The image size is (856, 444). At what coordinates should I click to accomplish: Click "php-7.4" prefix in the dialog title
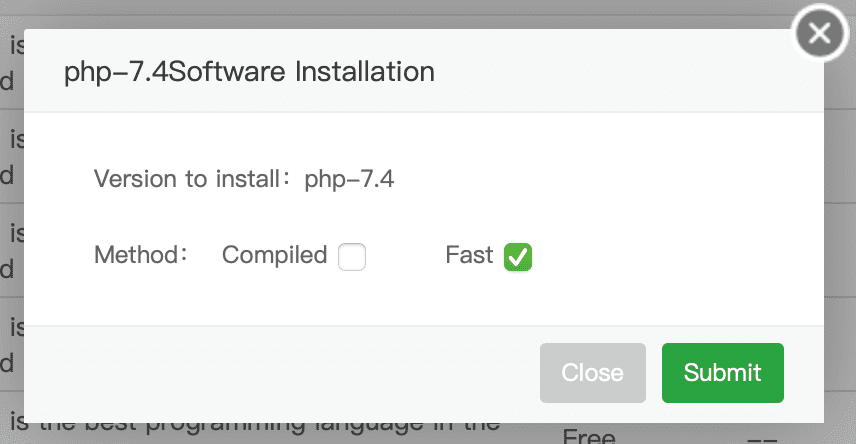coord(117,72)
